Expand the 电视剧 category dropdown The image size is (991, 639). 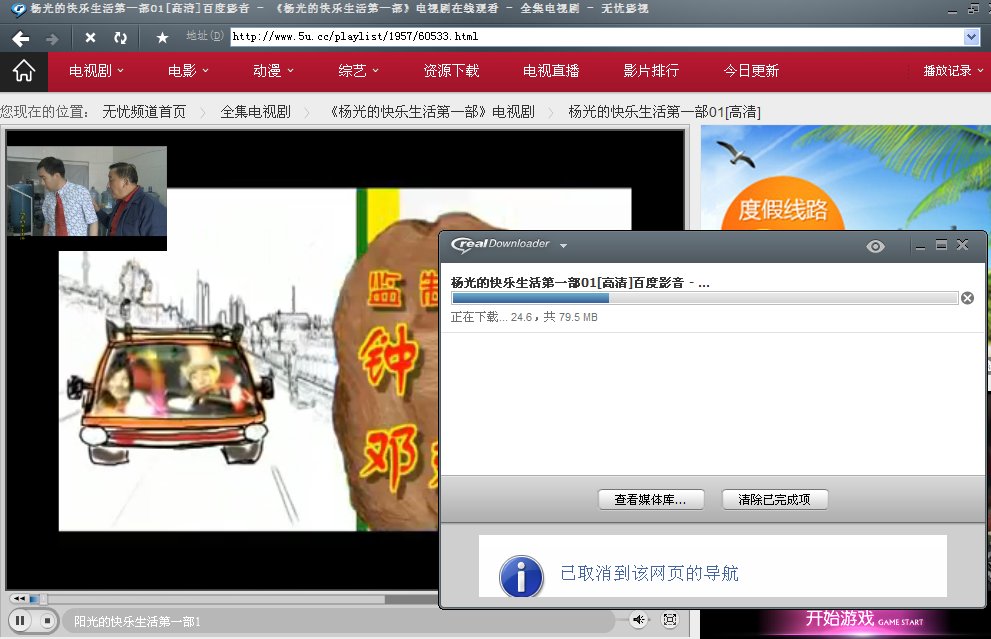94,71
